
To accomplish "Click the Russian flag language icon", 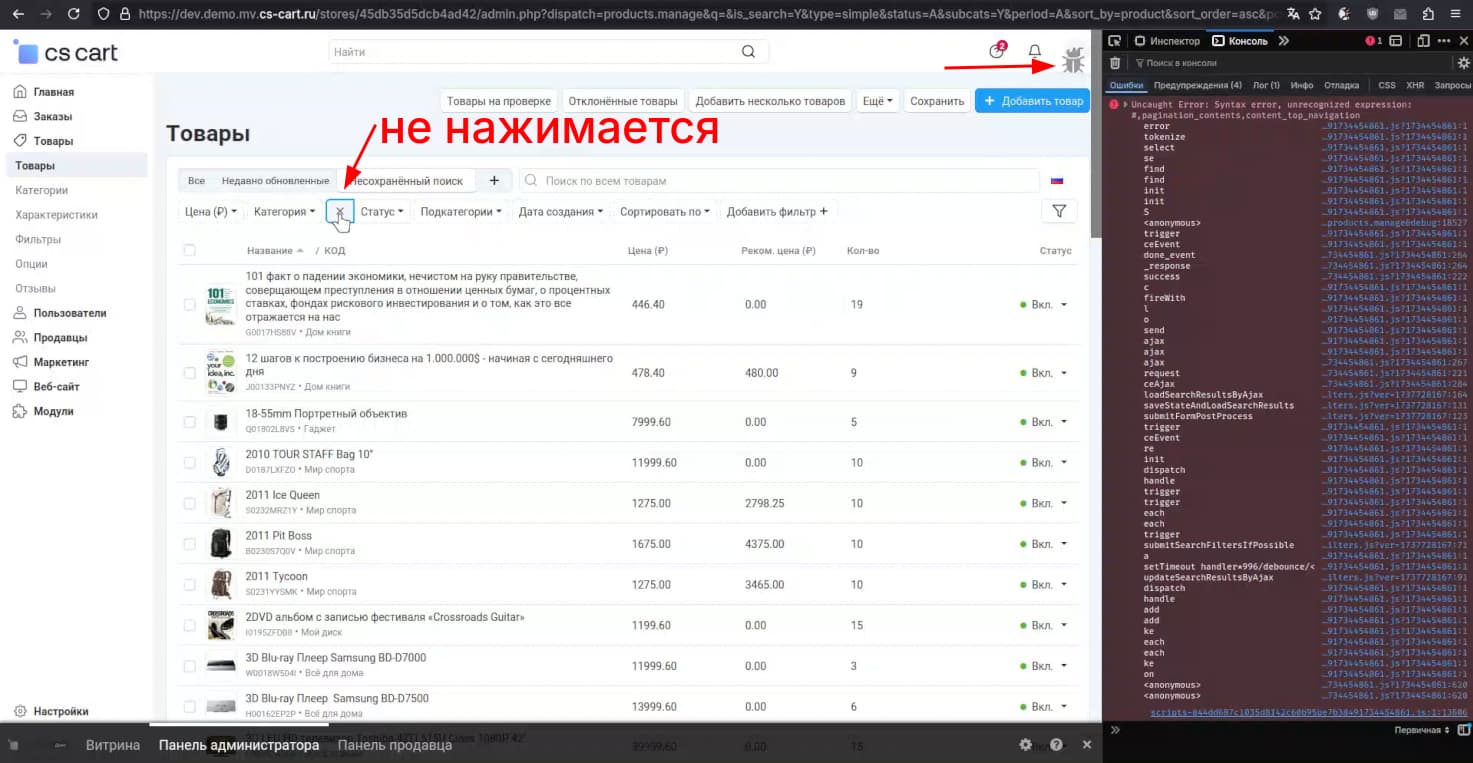I will pos(1057,181).
